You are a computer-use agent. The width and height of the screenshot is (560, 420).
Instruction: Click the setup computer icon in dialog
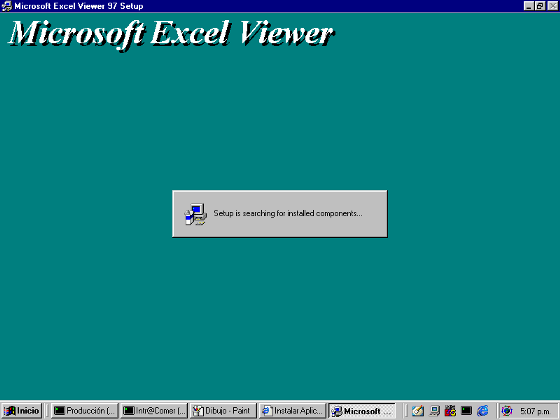click(195, 214)
